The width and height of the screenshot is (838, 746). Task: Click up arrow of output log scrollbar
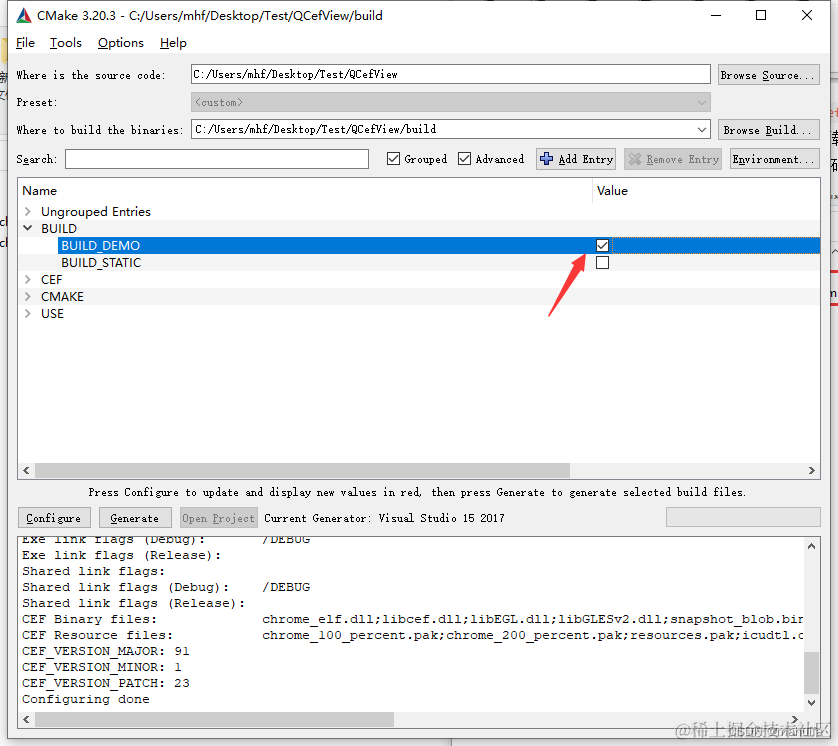click(811, 546)
